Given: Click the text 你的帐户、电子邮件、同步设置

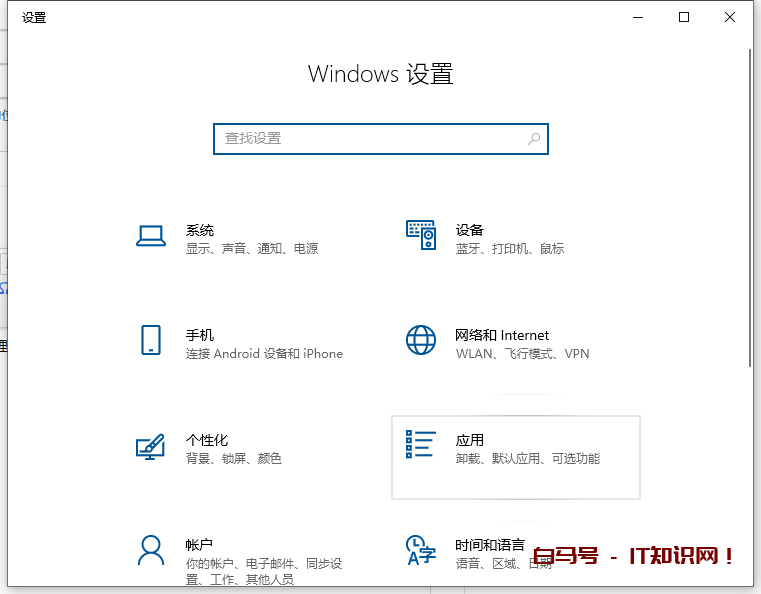Looking at the screenshot, I should [264, 571].
